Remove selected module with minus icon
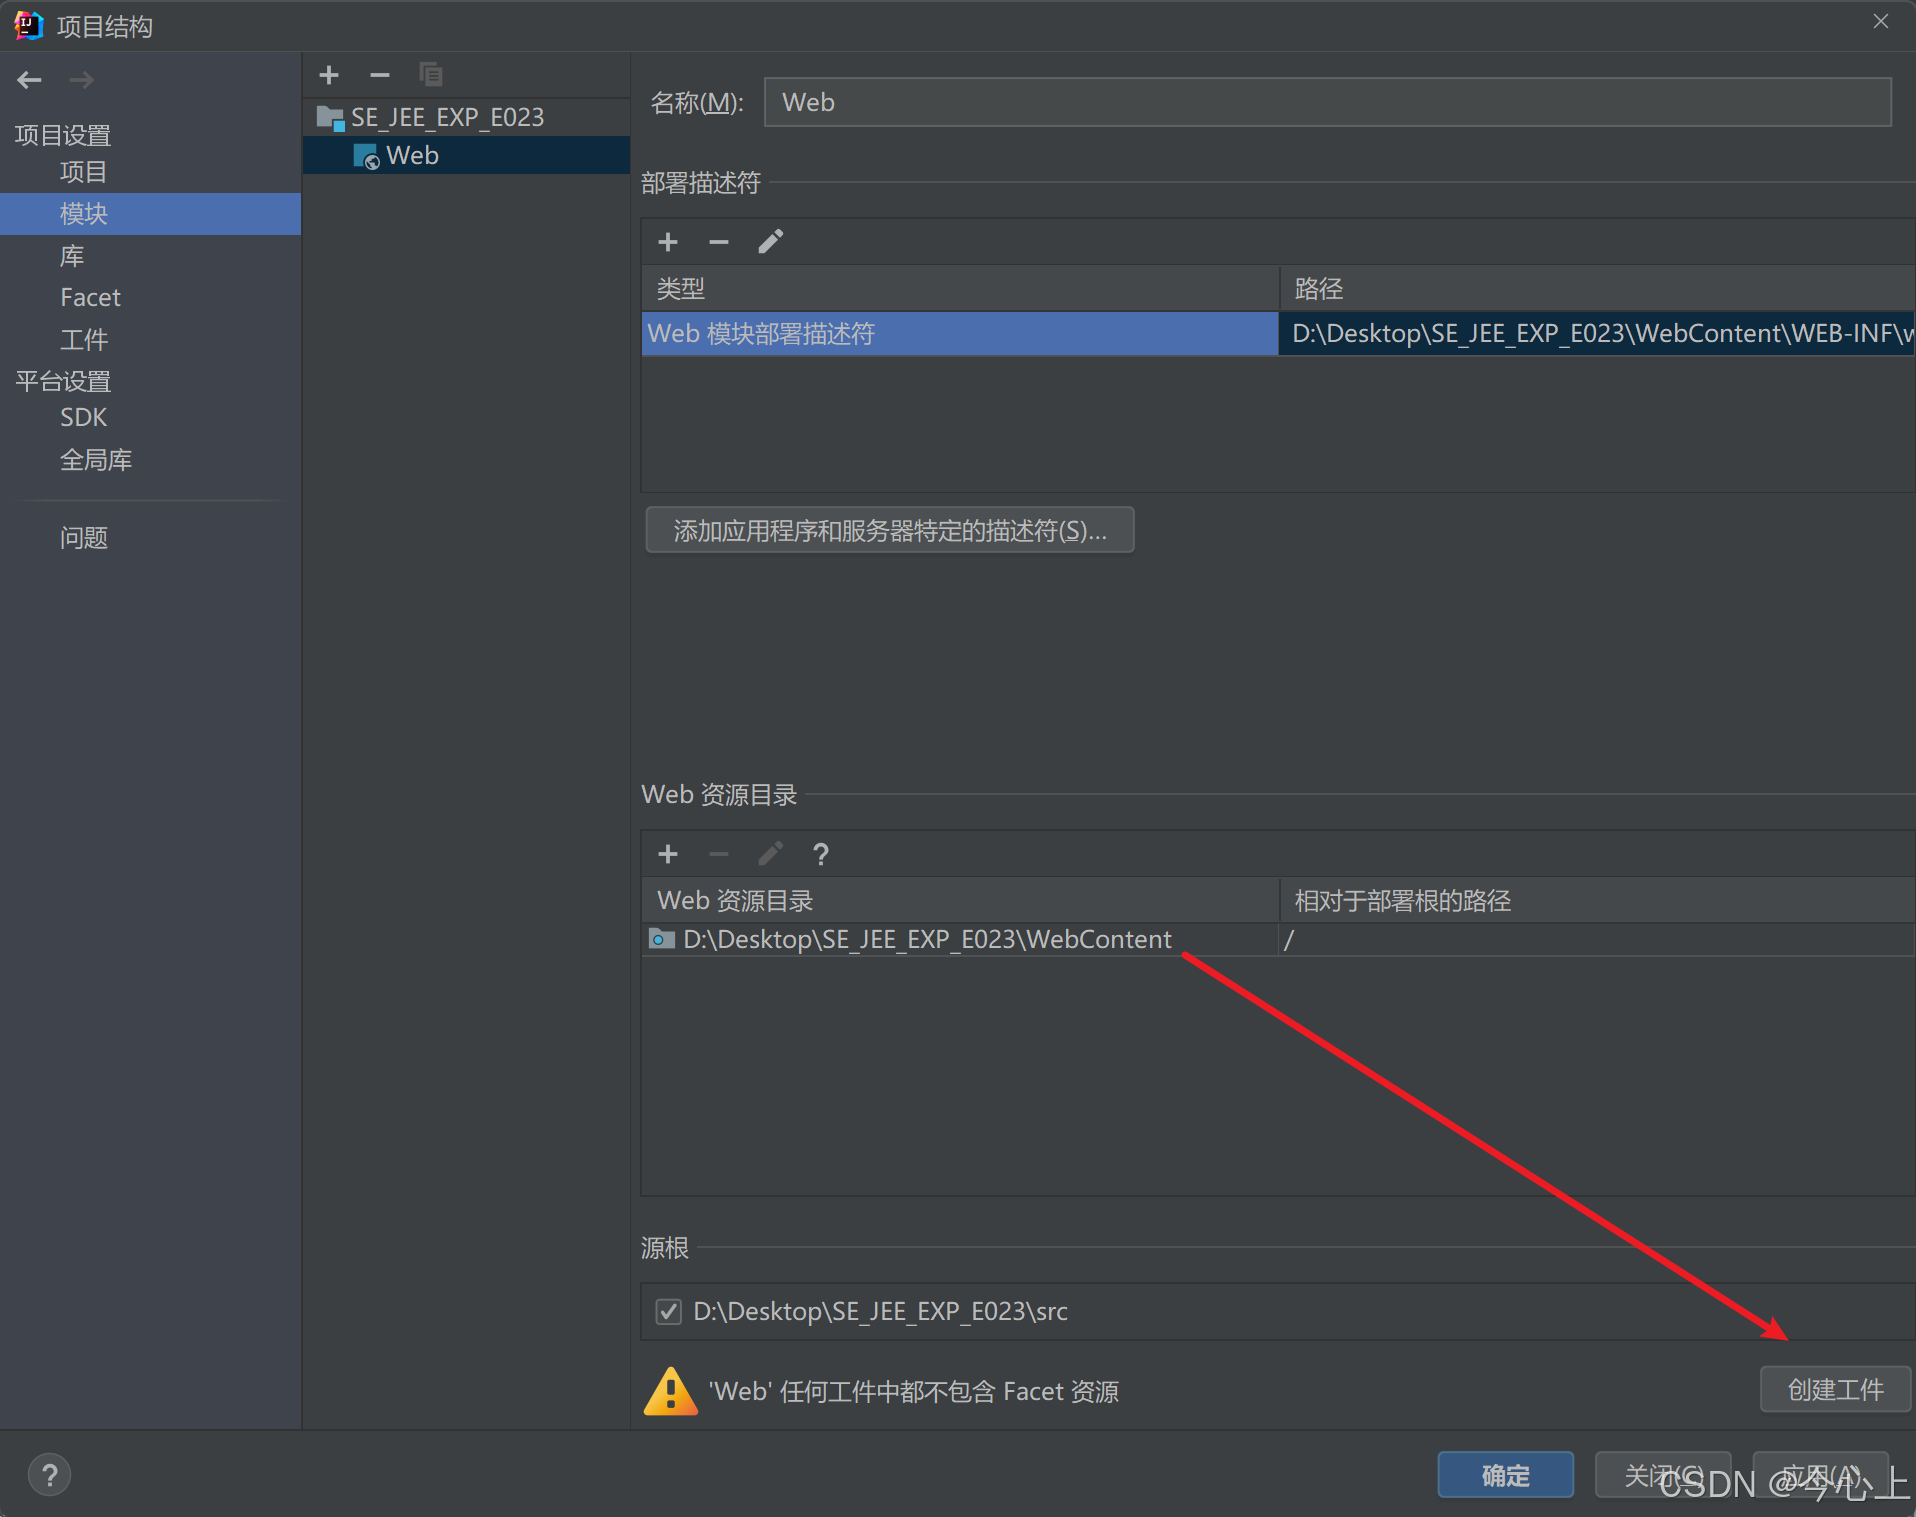 [x=380, y=75]
